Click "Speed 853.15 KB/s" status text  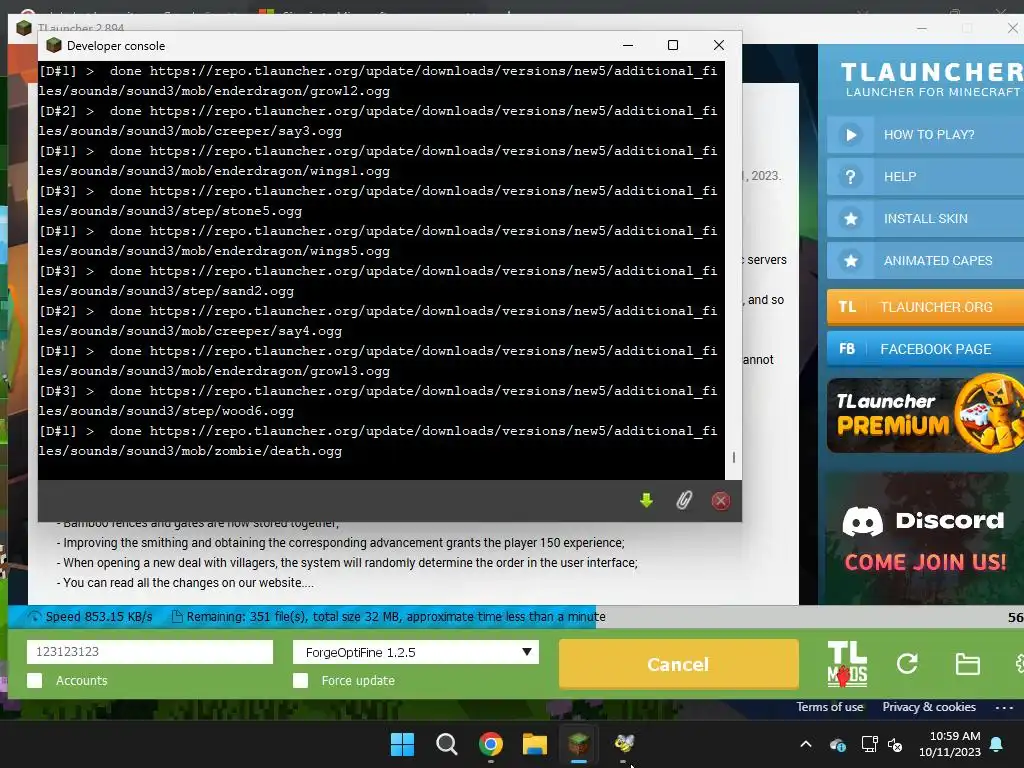tap(99, 616)
